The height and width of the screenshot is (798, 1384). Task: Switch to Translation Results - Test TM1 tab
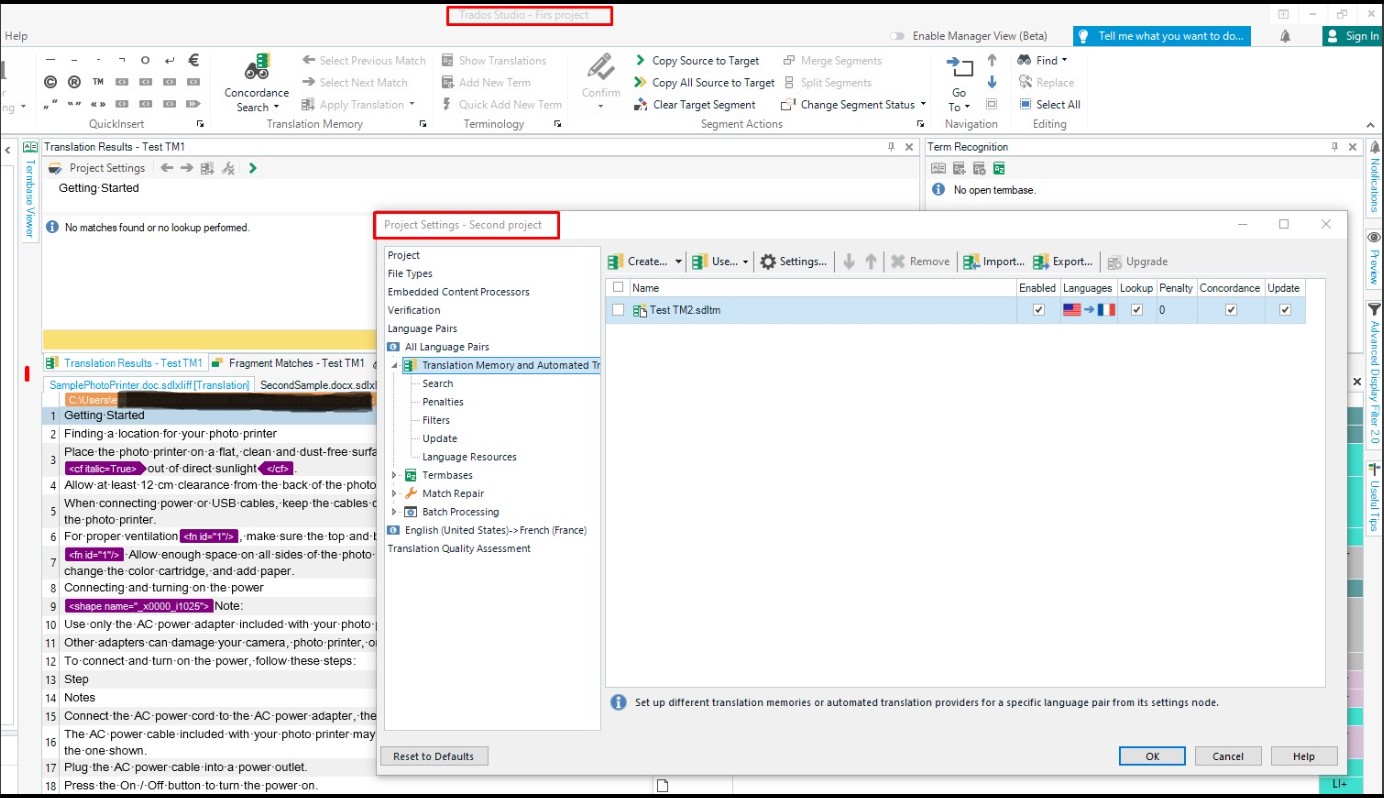125,363
